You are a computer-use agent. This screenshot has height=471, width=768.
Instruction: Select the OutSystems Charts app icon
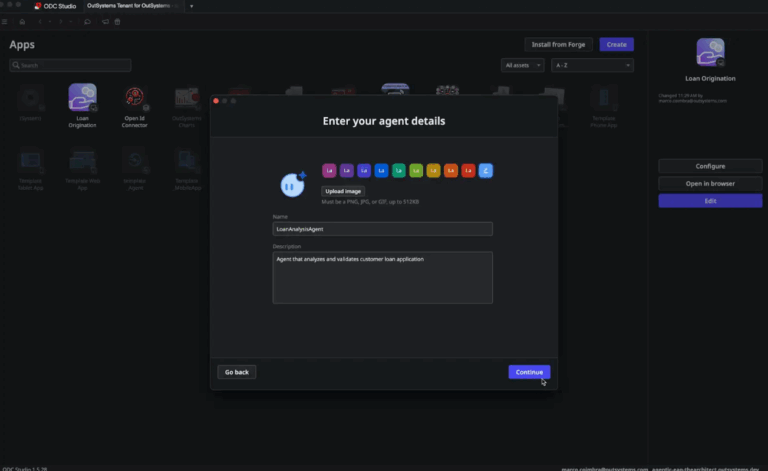tap(187, 98)
